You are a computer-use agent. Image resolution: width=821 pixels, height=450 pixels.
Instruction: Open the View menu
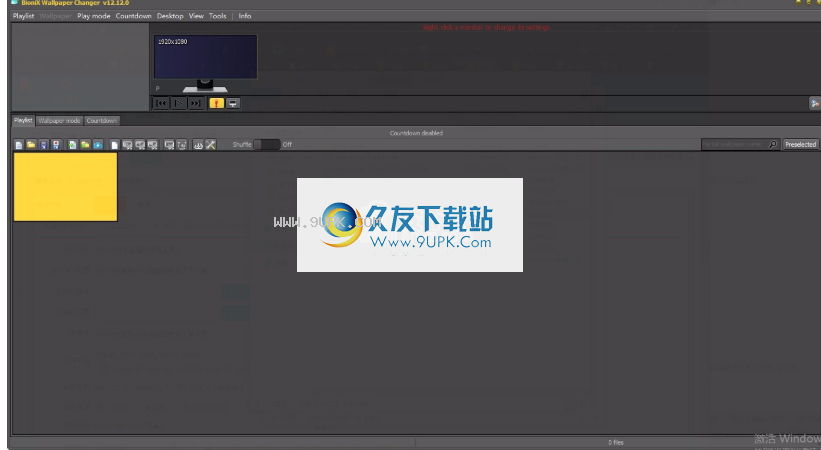(x=196, y=16)
